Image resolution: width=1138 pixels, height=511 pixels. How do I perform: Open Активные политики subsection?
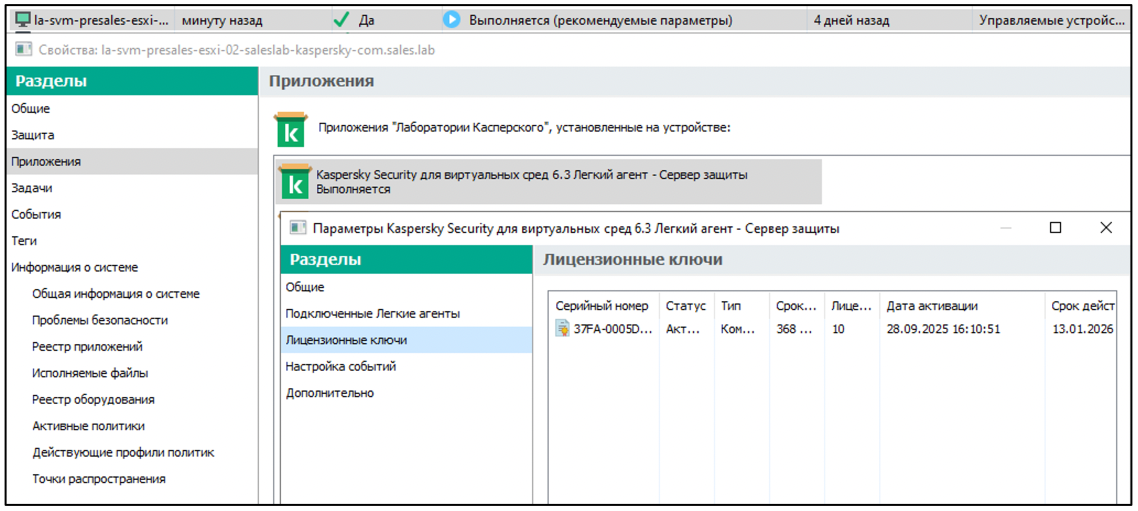coord(88,426)
